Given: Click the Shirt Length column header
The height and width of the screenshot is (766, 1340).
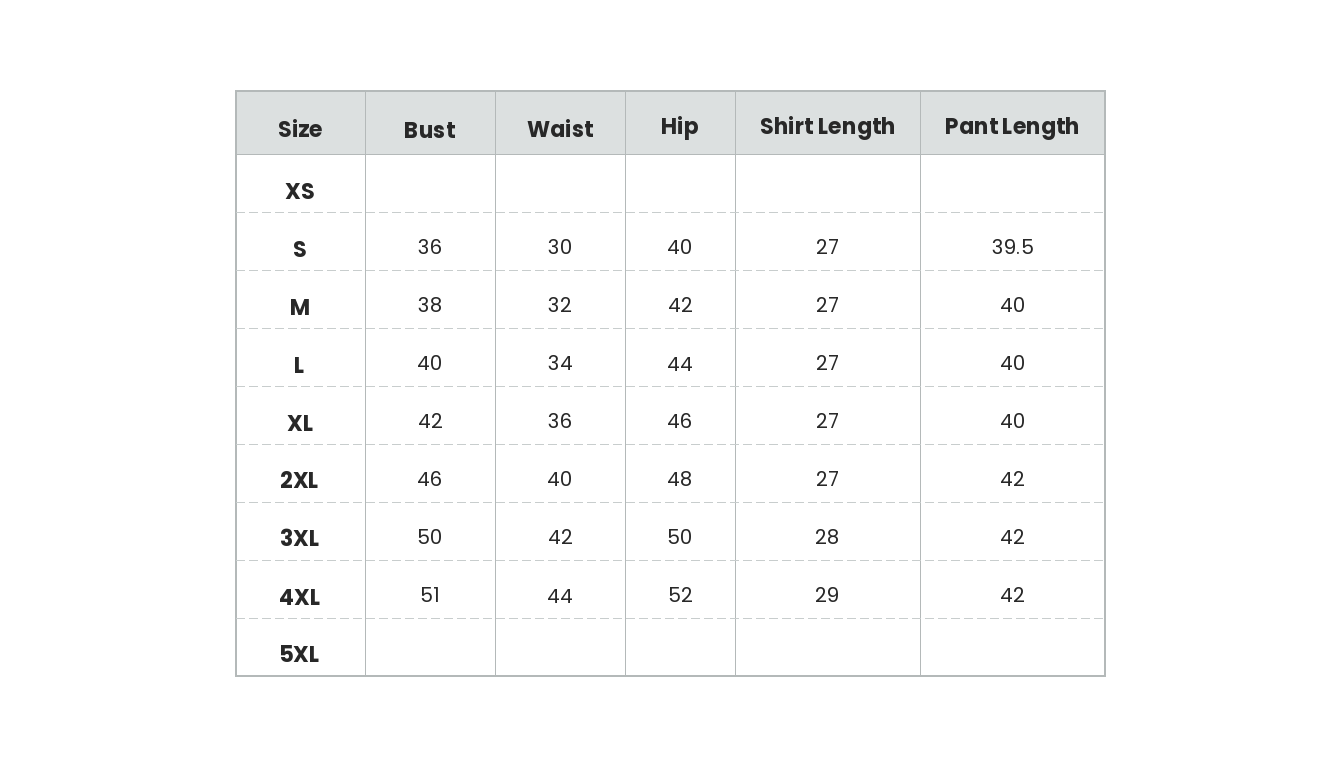Looking at the screenshot, I should coord(827,126).
